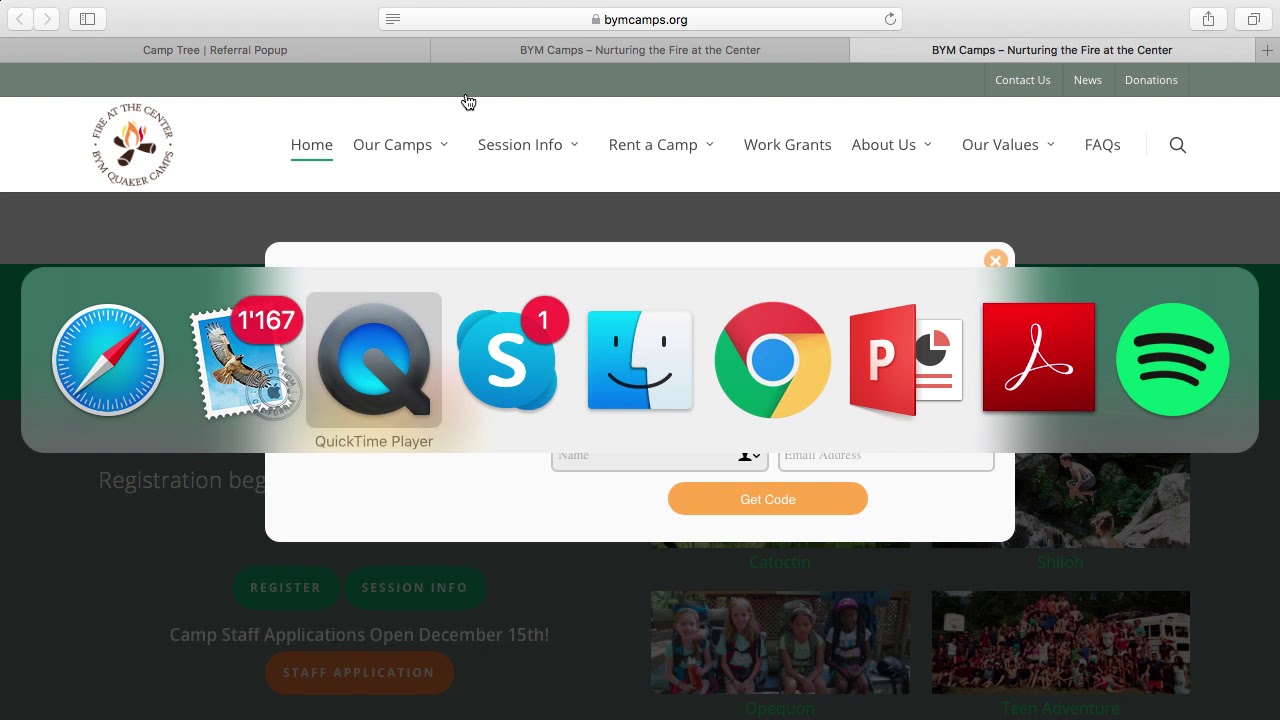
Task: Open PowerPoint from app switcher
Action: (906, 360)
